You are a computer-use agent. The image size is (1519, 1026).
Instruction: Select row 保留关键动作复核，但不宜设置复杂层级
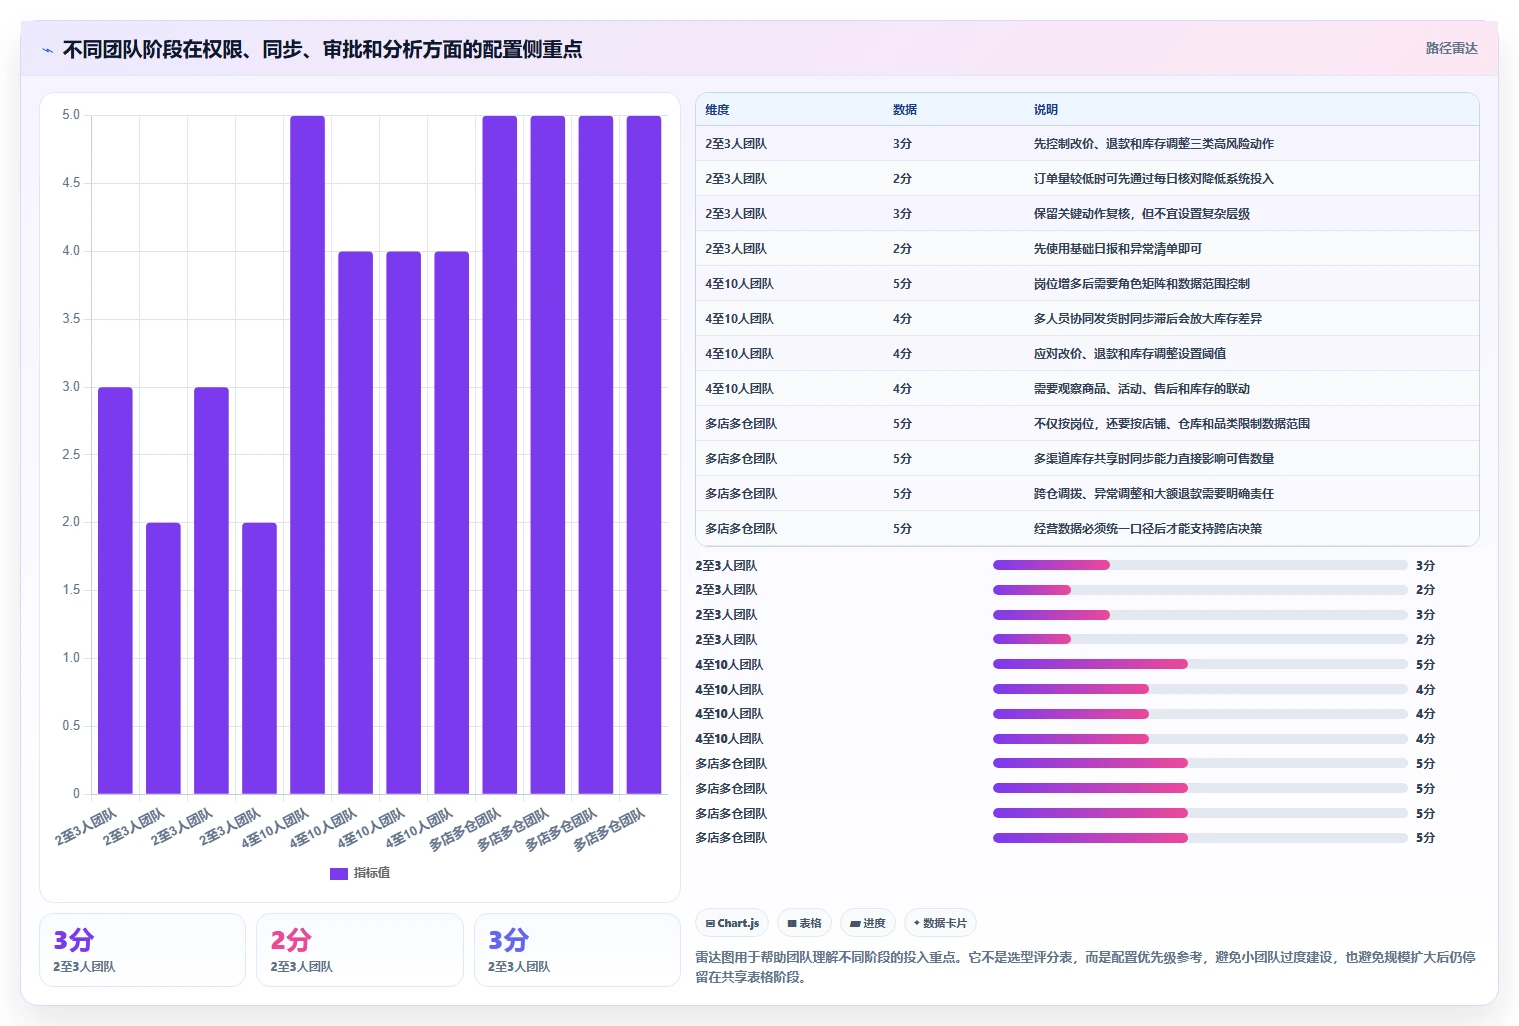(1087, 214)
